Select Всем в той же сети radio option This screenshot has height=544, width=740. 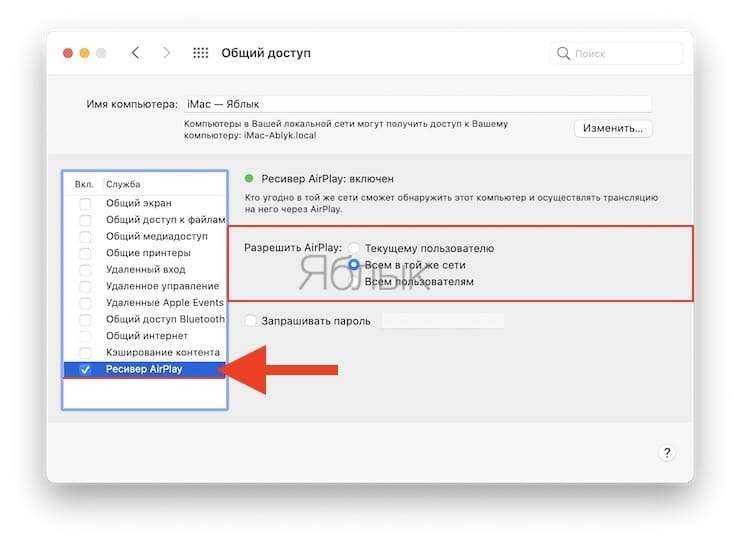(353, 265)
